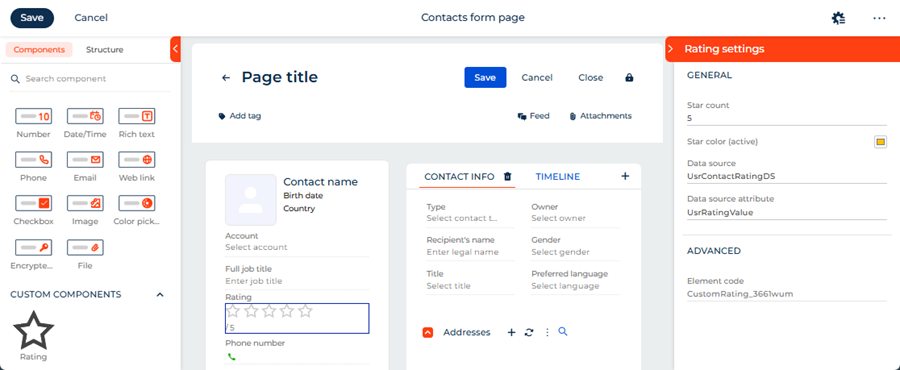Open designer settings gear icon at top right

838,18
